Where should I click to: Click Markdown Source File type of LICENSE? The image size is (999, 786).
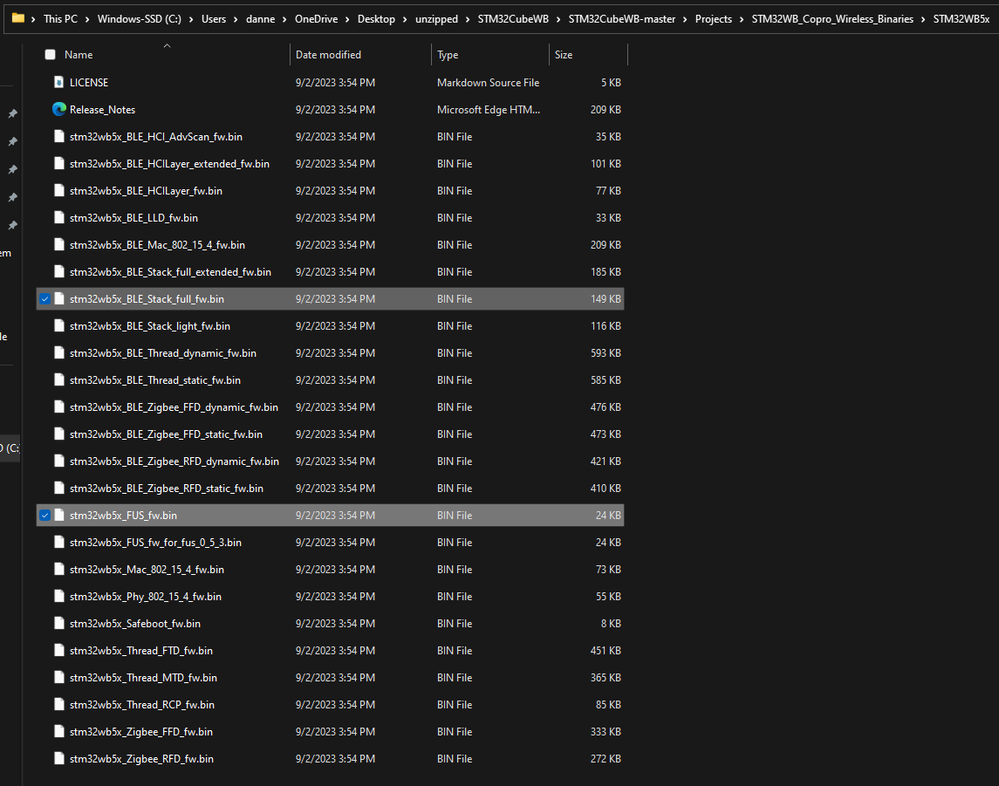click(488, 82)
